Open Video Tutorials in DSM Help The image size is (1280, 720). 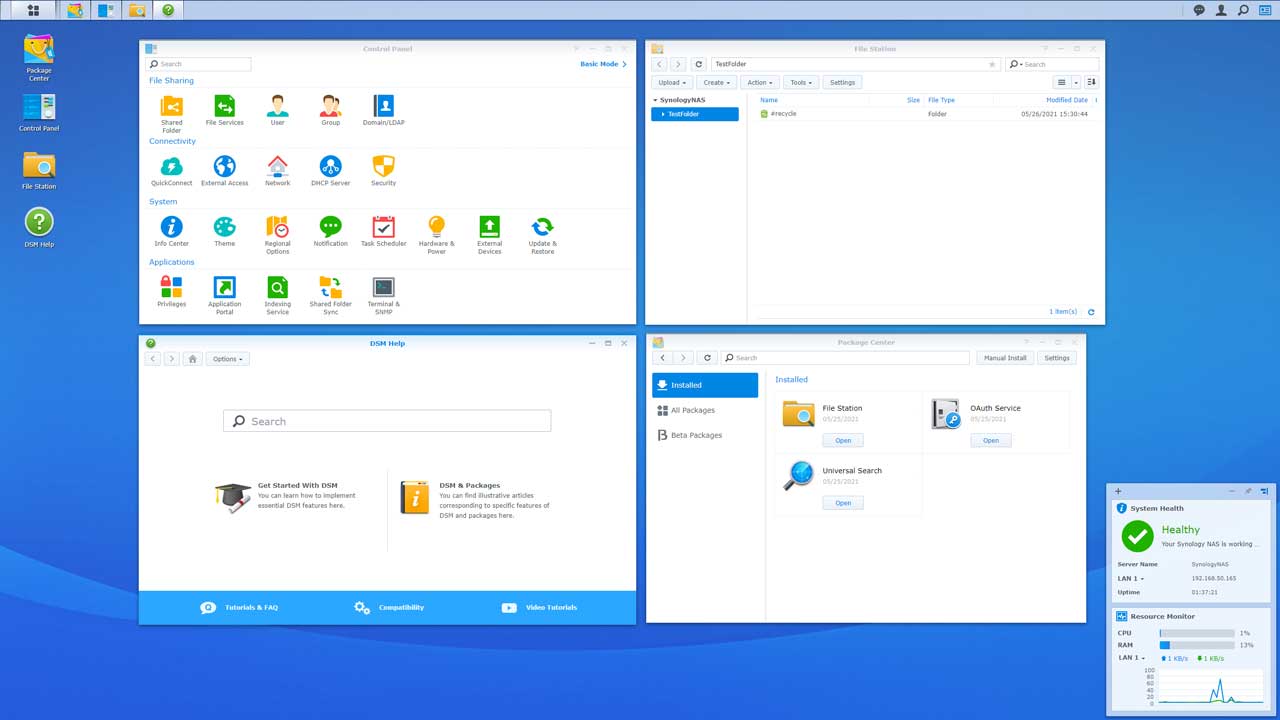pos(539,607)
